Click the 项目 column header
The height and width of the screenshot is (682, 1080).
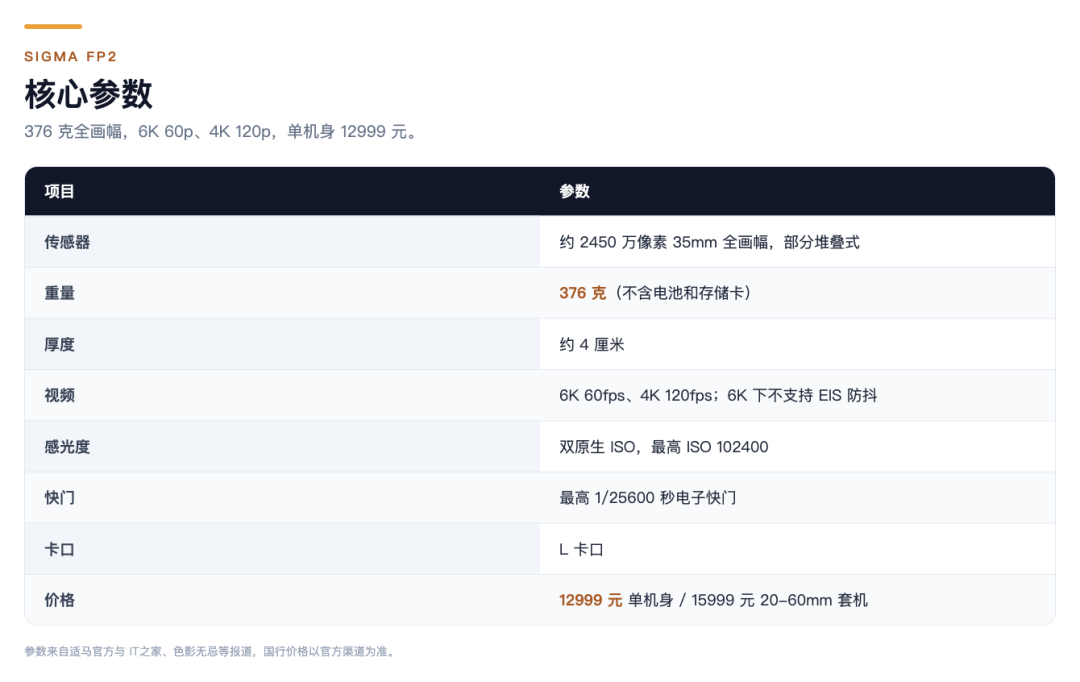click(x=59, y=192)
